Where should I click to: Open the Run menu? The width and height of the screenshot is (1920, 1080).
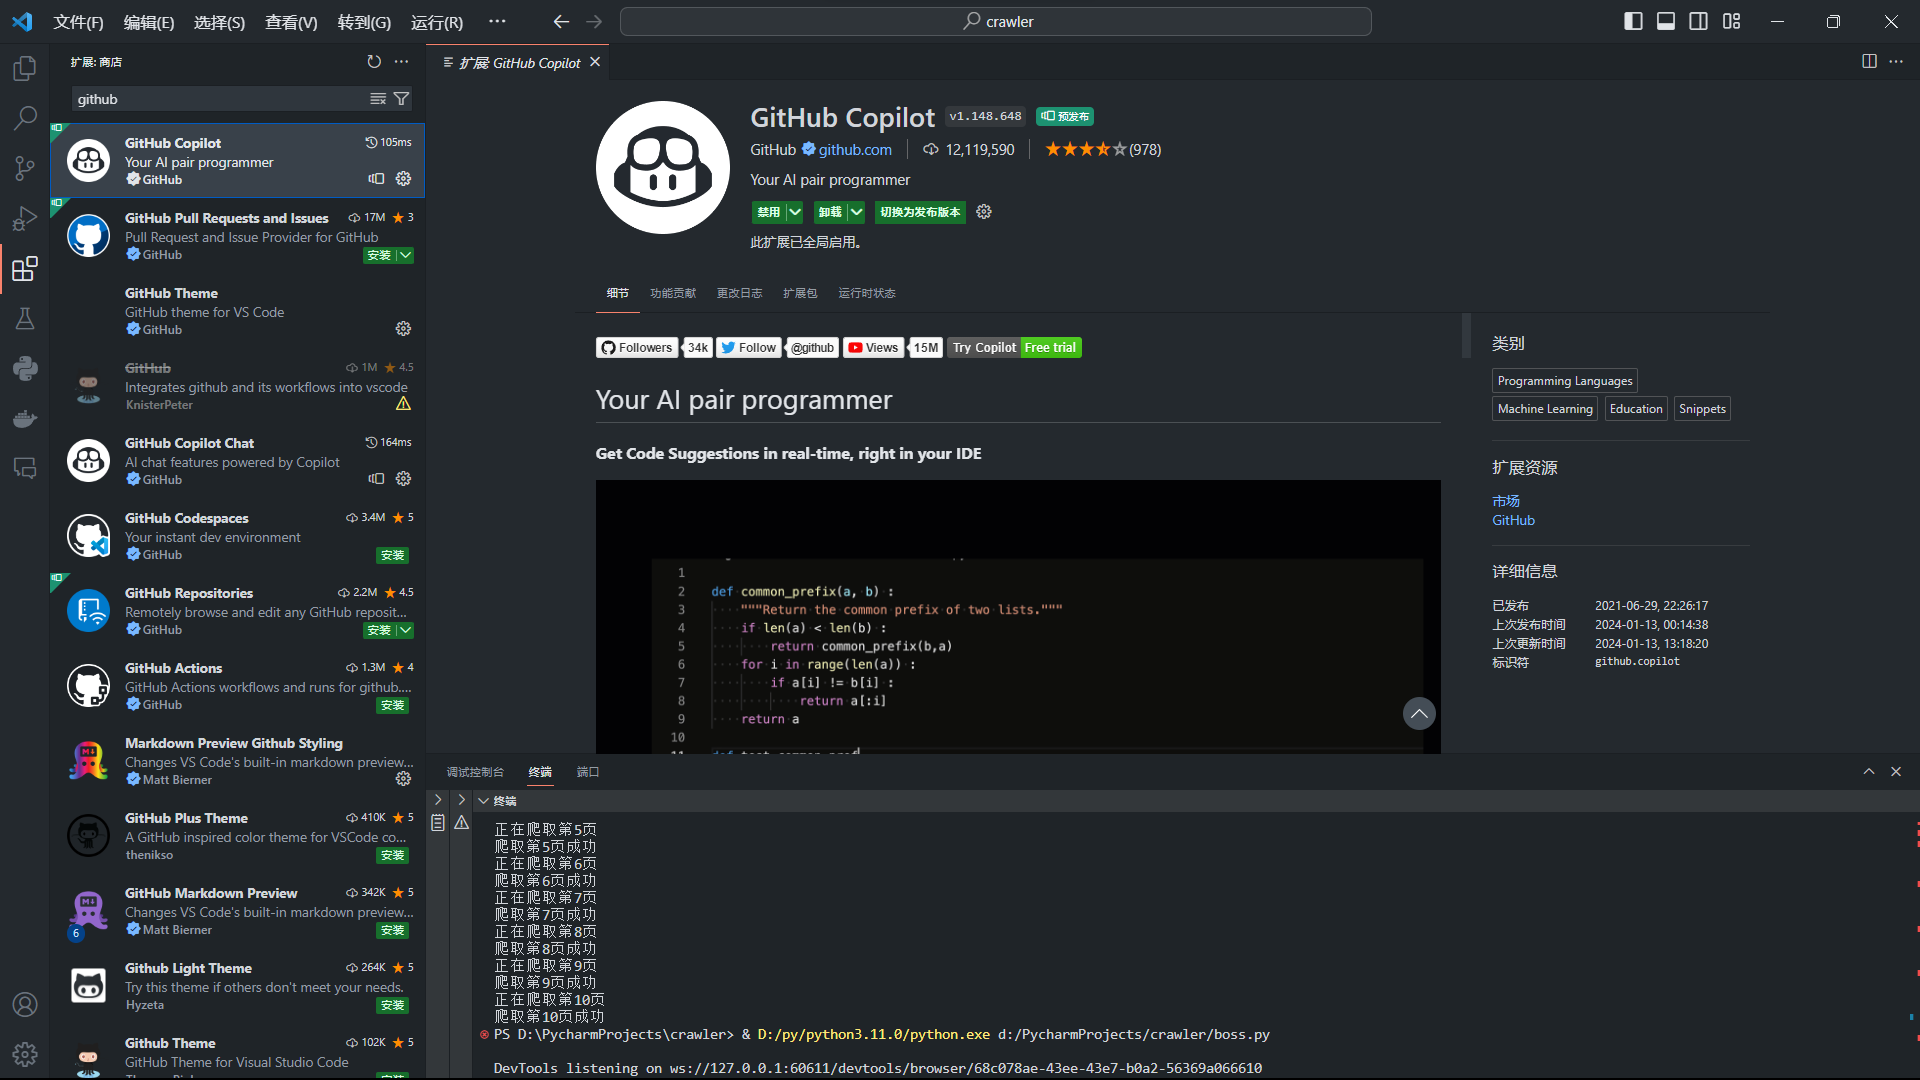pos(436,22)
